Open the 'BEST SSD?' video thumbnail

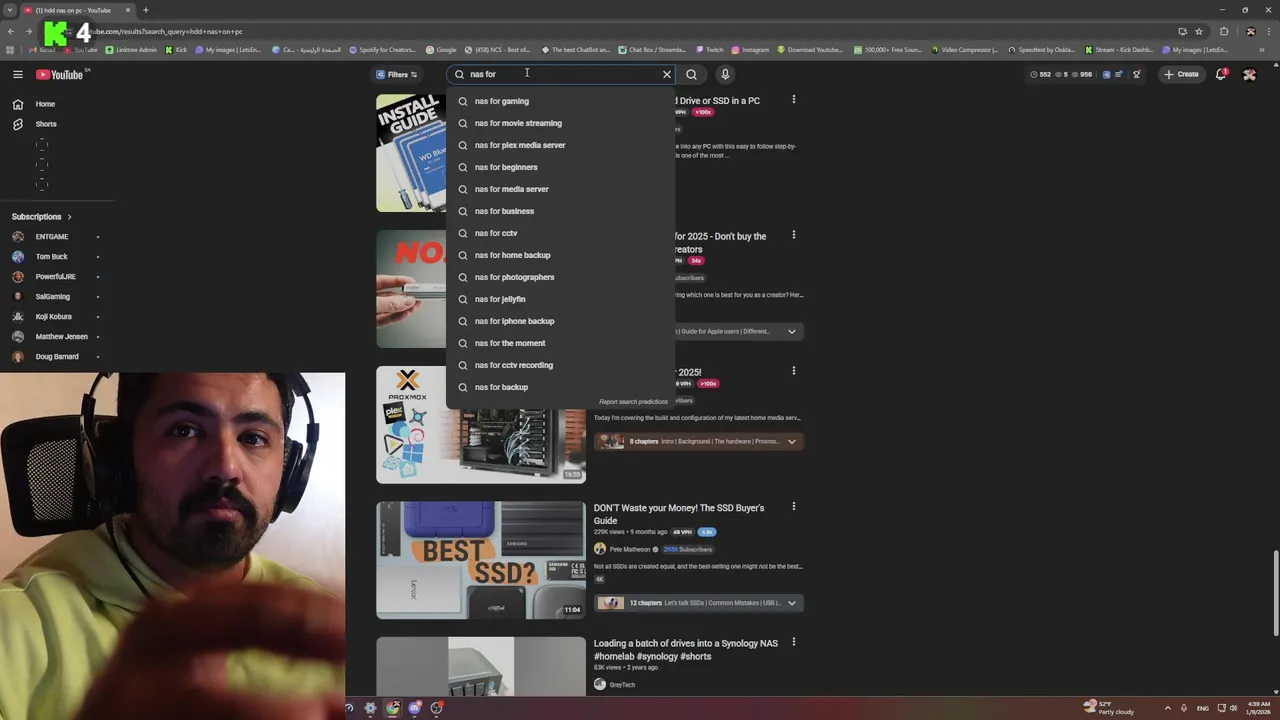pyautogui.click(x=481, y=560)
